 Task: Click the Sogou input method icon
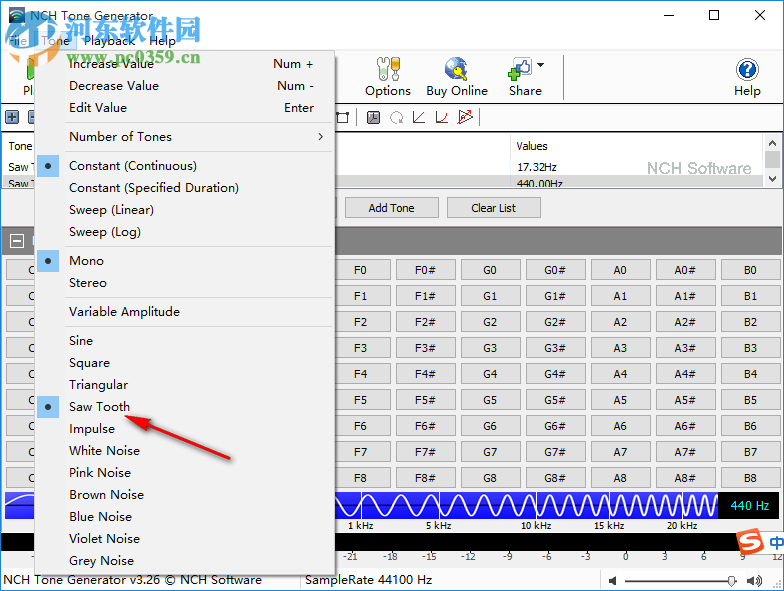tap(750, 542)
